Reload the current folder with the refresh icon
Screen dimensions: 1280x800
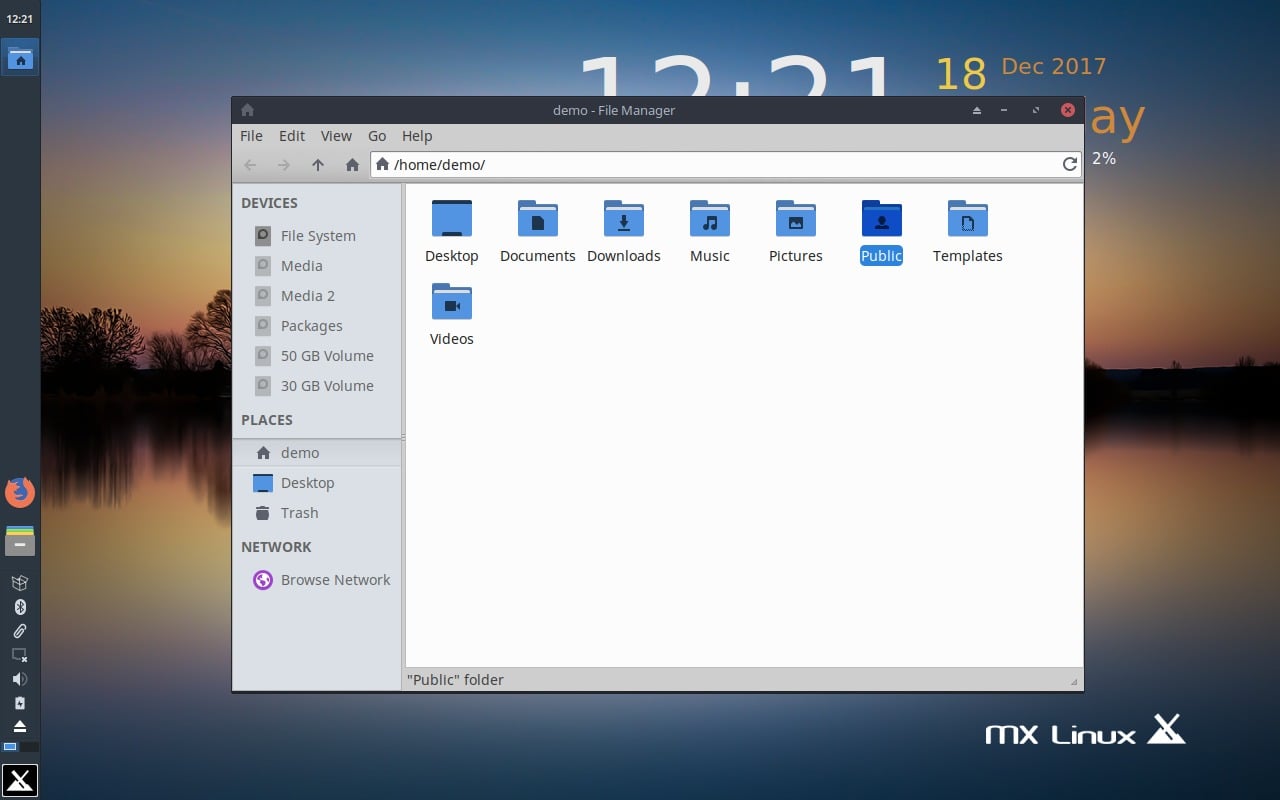pyautogui.click(x=1069, y=164)
